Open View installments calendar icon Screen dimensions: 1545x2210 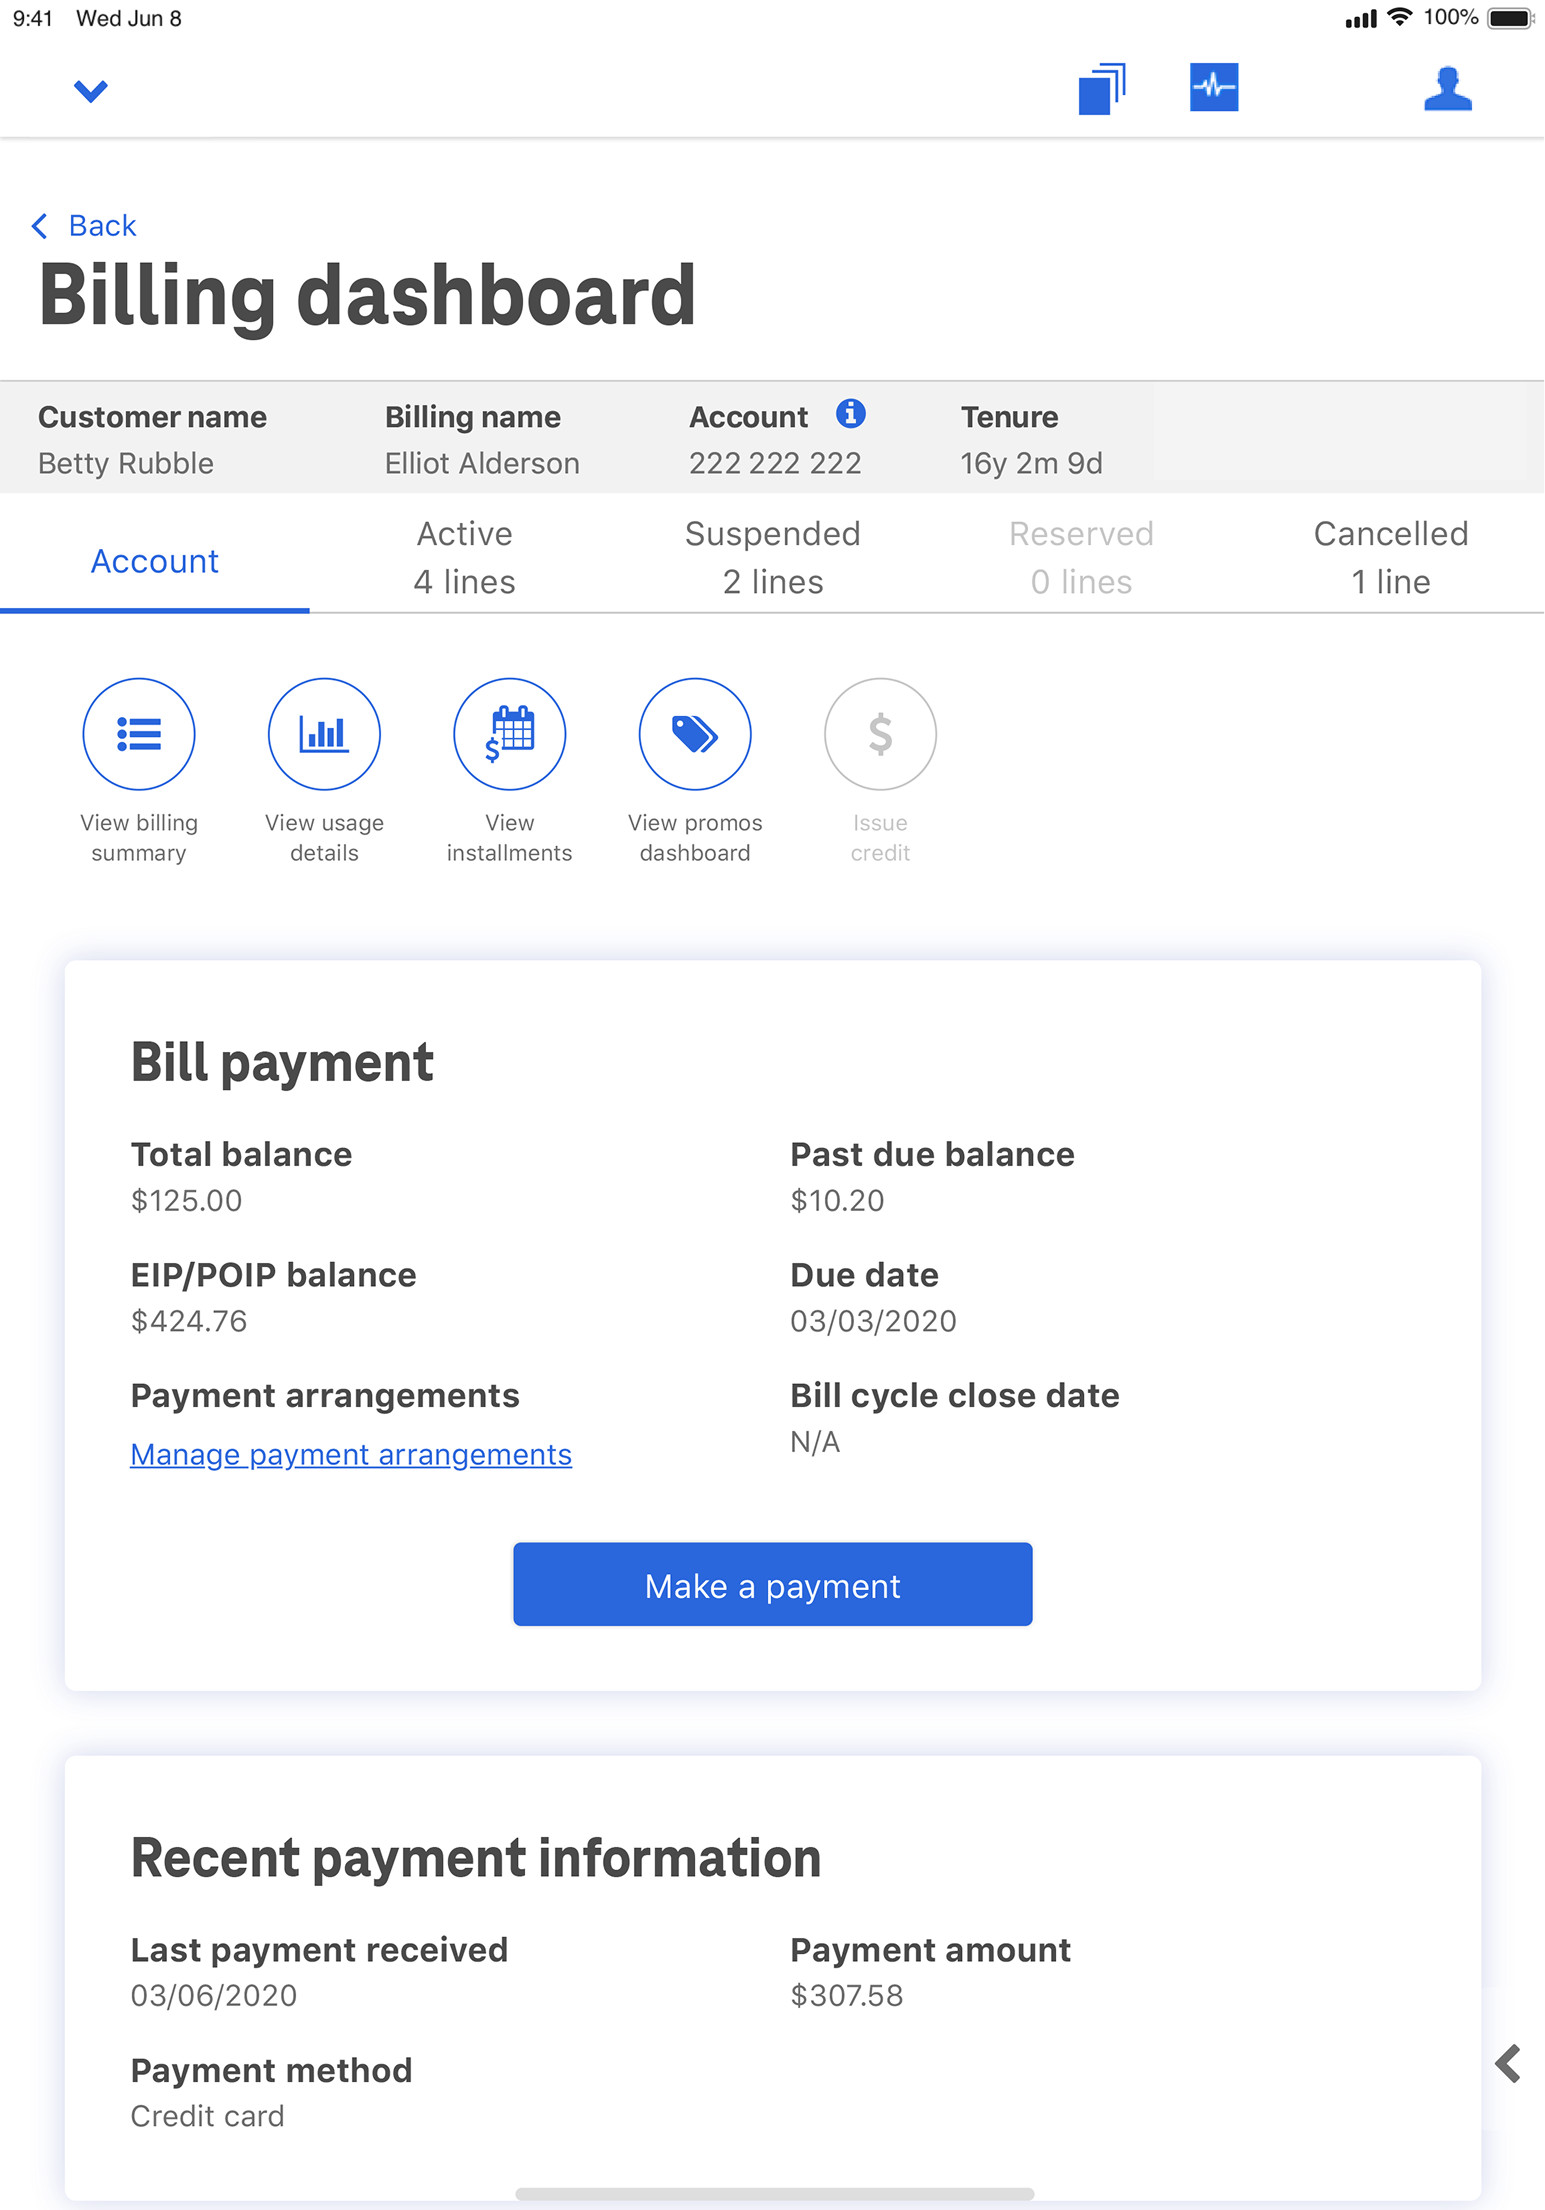(x=509, y=734)
